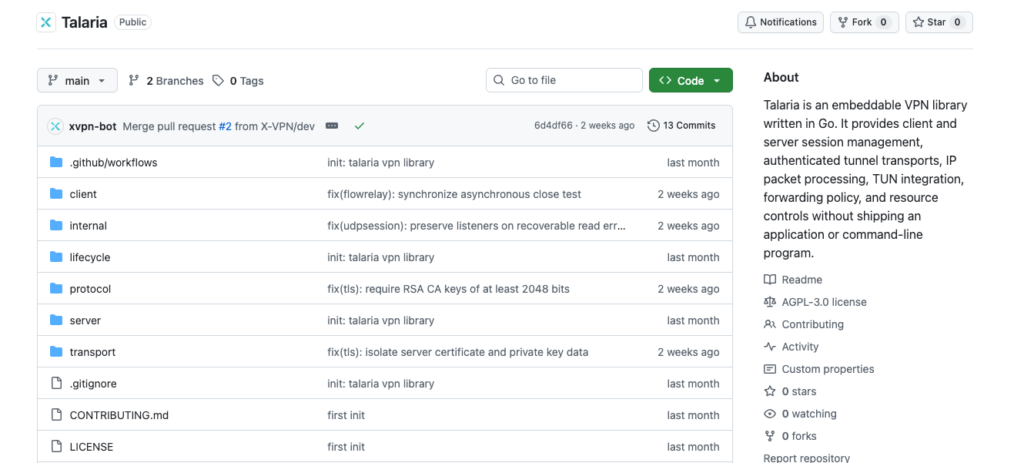This screenshot has height=463, width=1024.
Task: Open the Readme link in About
Action: coord(793,279)
